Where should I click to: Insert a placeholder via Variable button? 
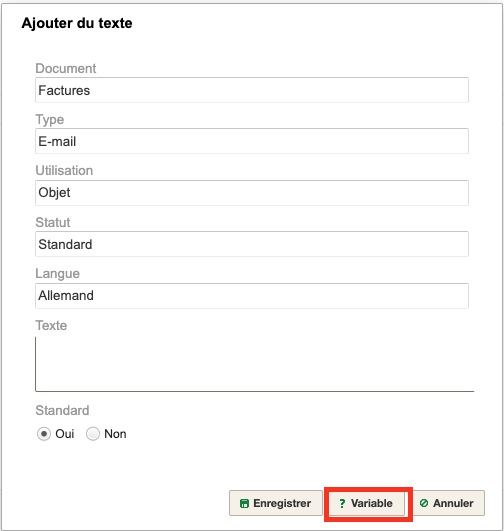(x=366, y=503)
